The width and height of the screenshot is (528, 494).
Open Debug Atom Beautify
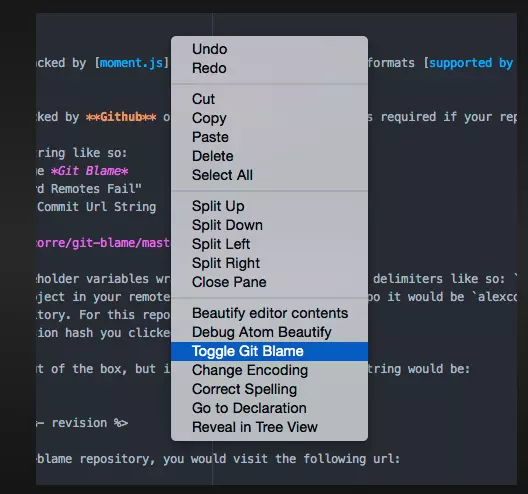269,332
